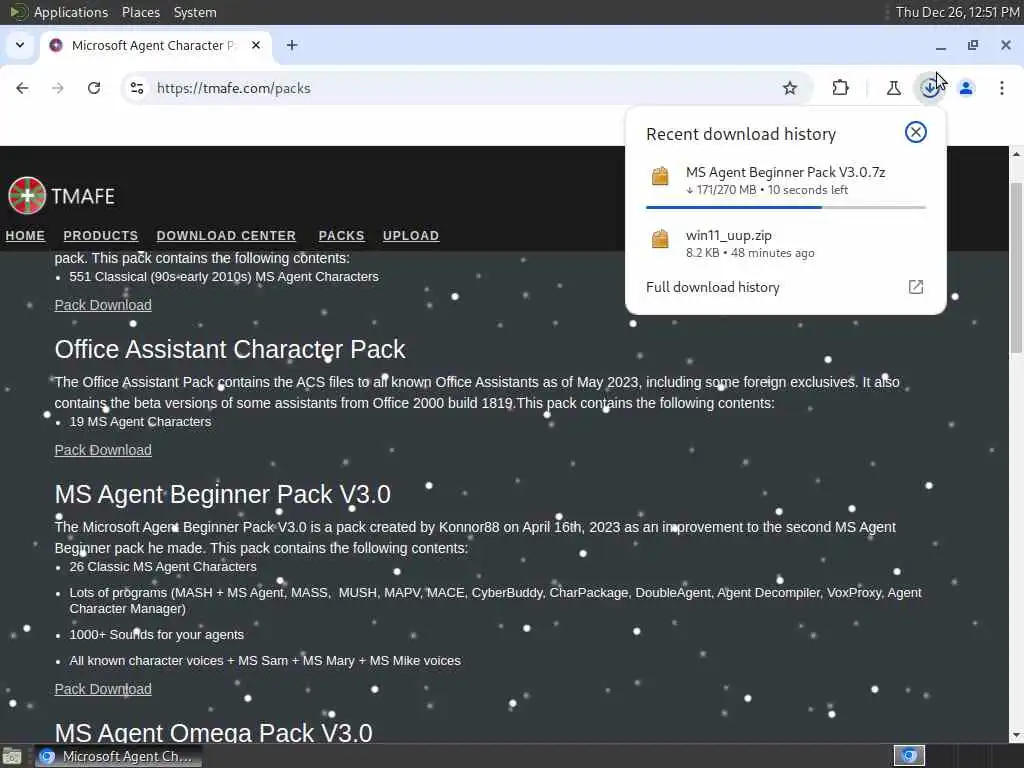The image size is (1024, 768).
Task: Click the scrollbar up arrow
Action: coord(1016,154)
